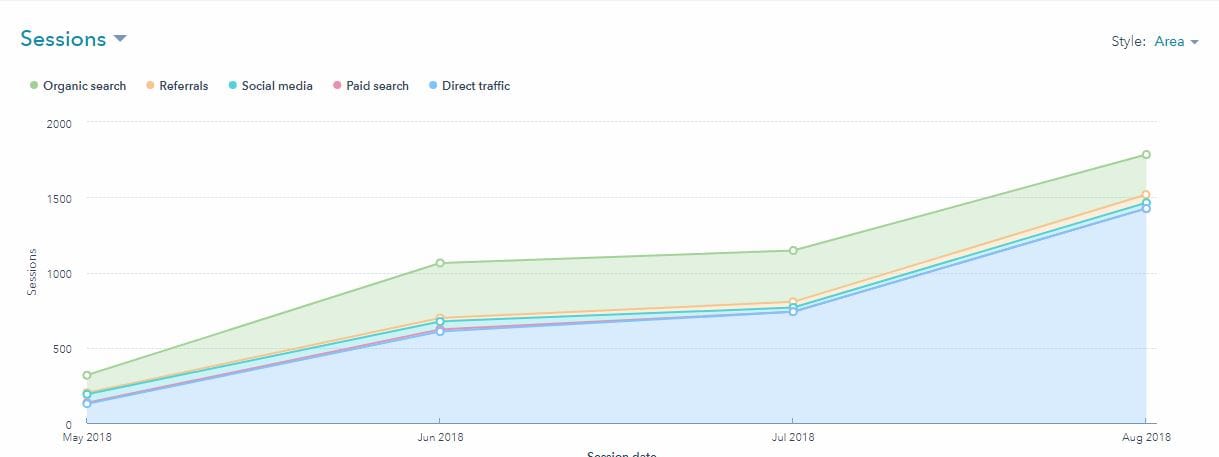This screenshot has width=1219, height=457.
Task: Click the Referrals data point at Jun 2018
Action: (x=440, y=318)
